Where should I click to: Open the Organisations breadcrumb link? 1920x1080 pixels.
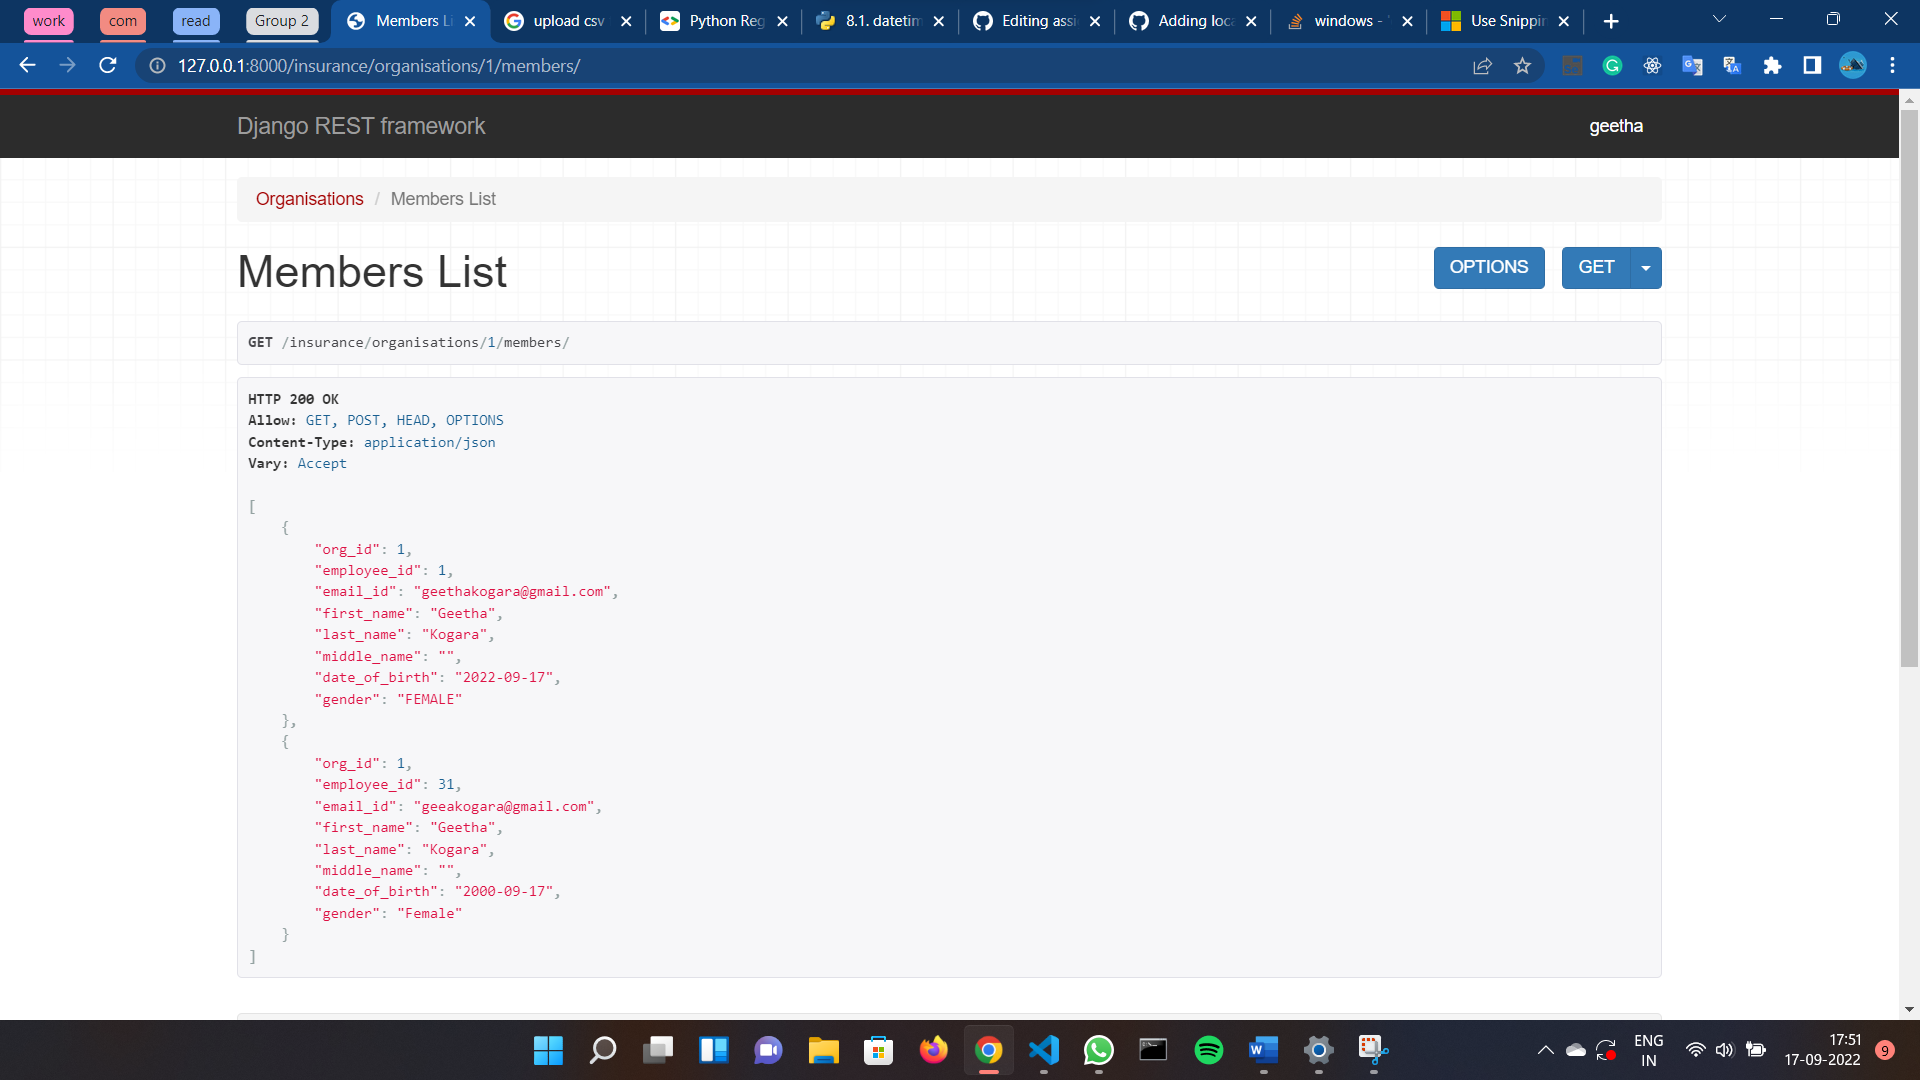click(x=309, y=199)
